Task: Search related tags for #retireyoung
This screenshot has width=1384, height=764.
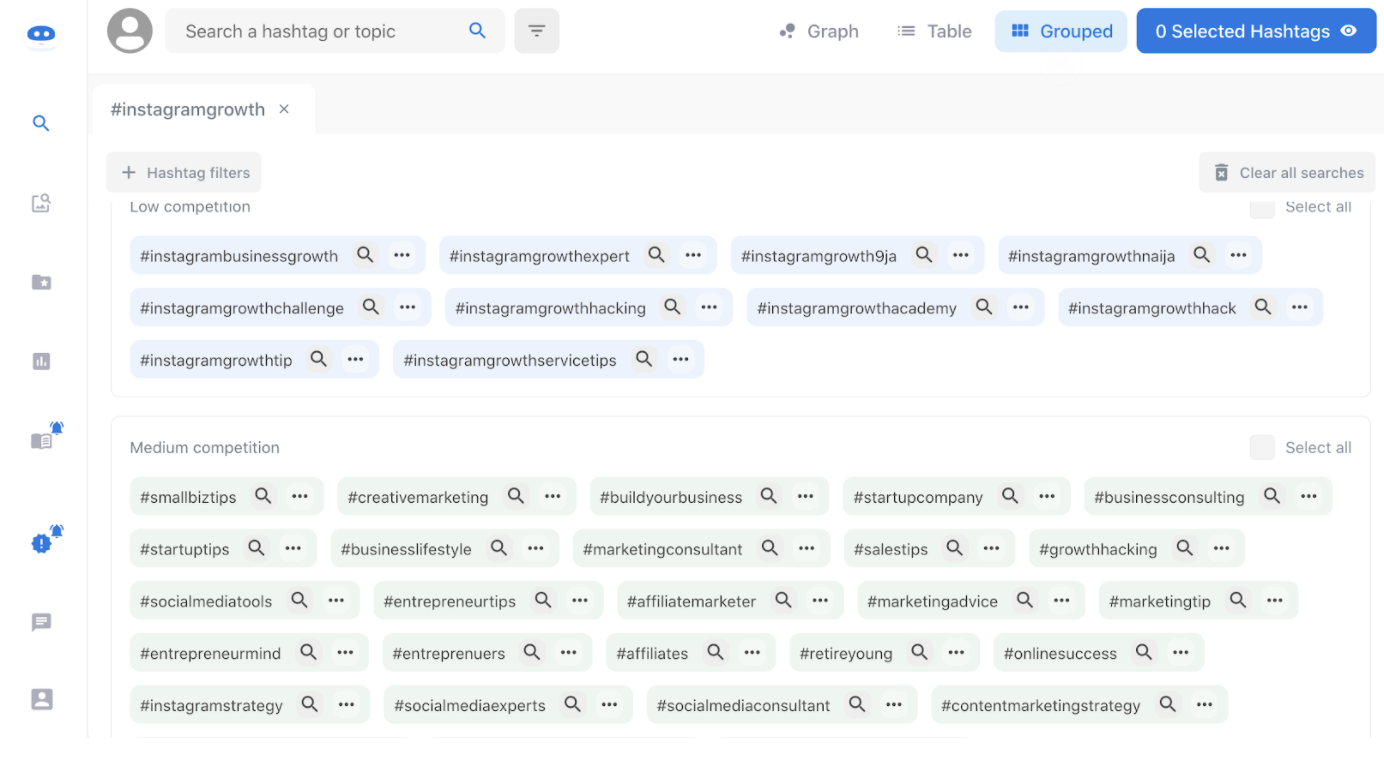Action: pyautogui.click(x=919, y=652)
